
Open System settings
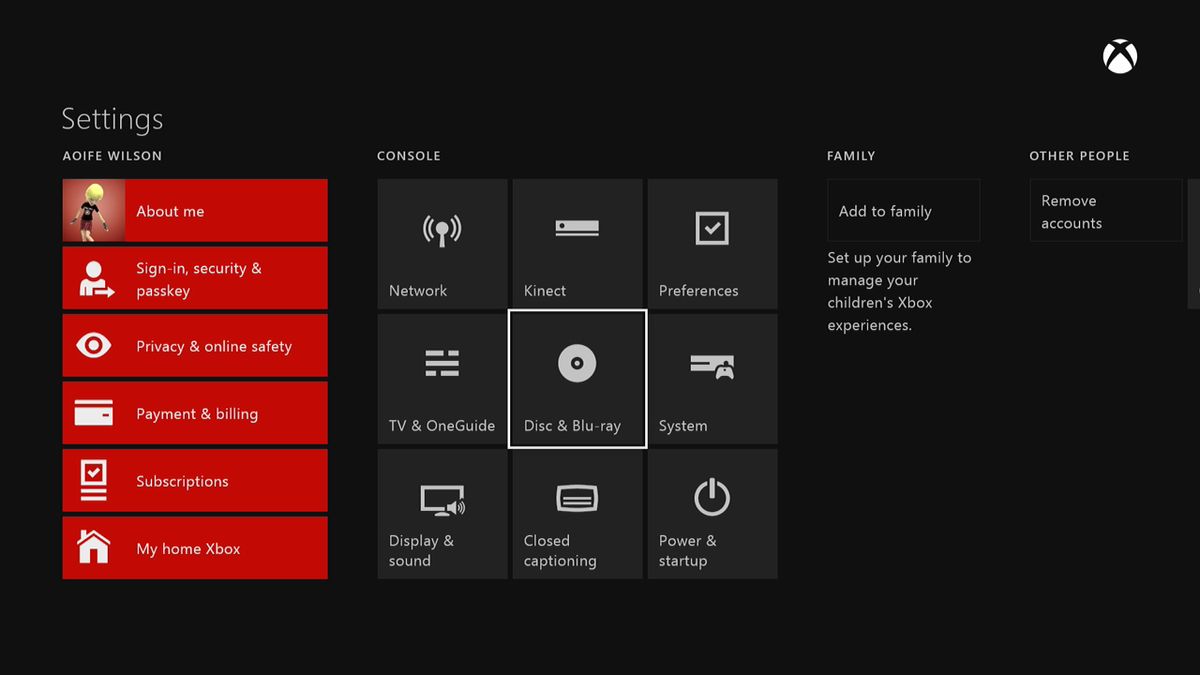pos(712,378)
